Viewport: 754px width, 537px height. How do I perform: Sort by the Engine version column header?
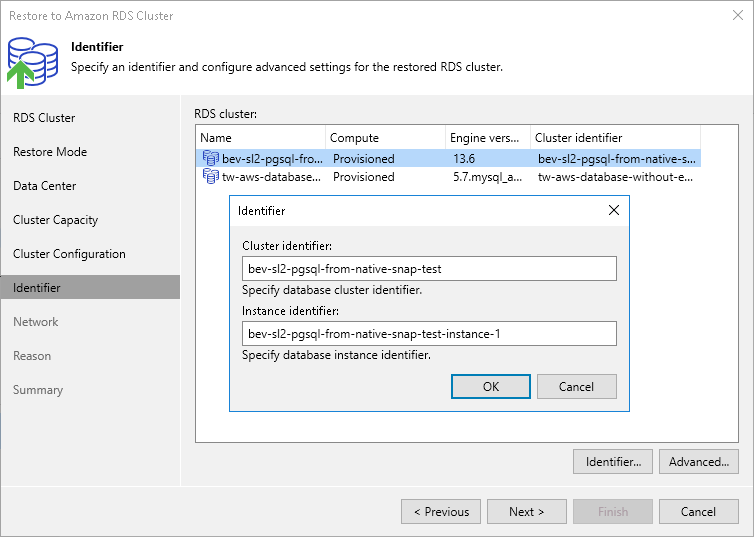(486, 138)
